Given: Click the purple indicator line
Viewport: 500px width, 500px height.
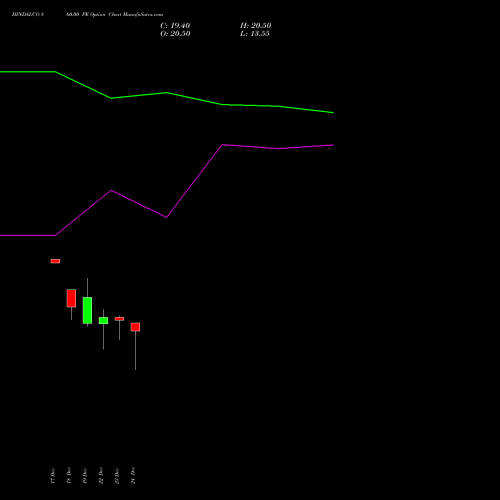Looking at the screenshot, I should point(167,217).
